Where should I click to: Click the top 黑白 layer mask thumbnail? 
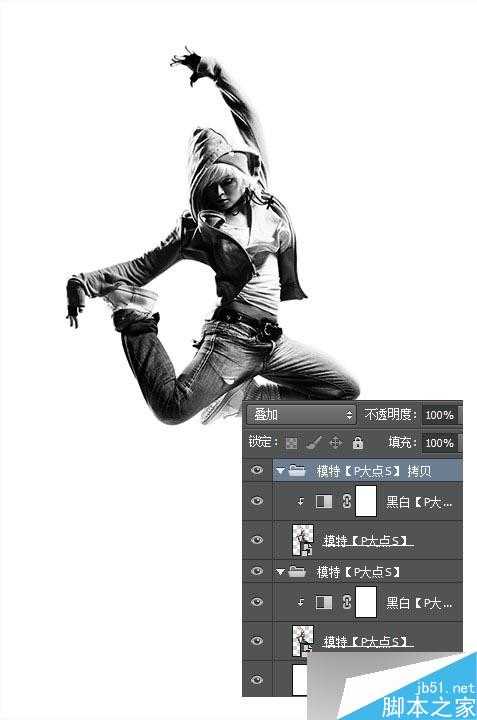click(x=366, y=501)
